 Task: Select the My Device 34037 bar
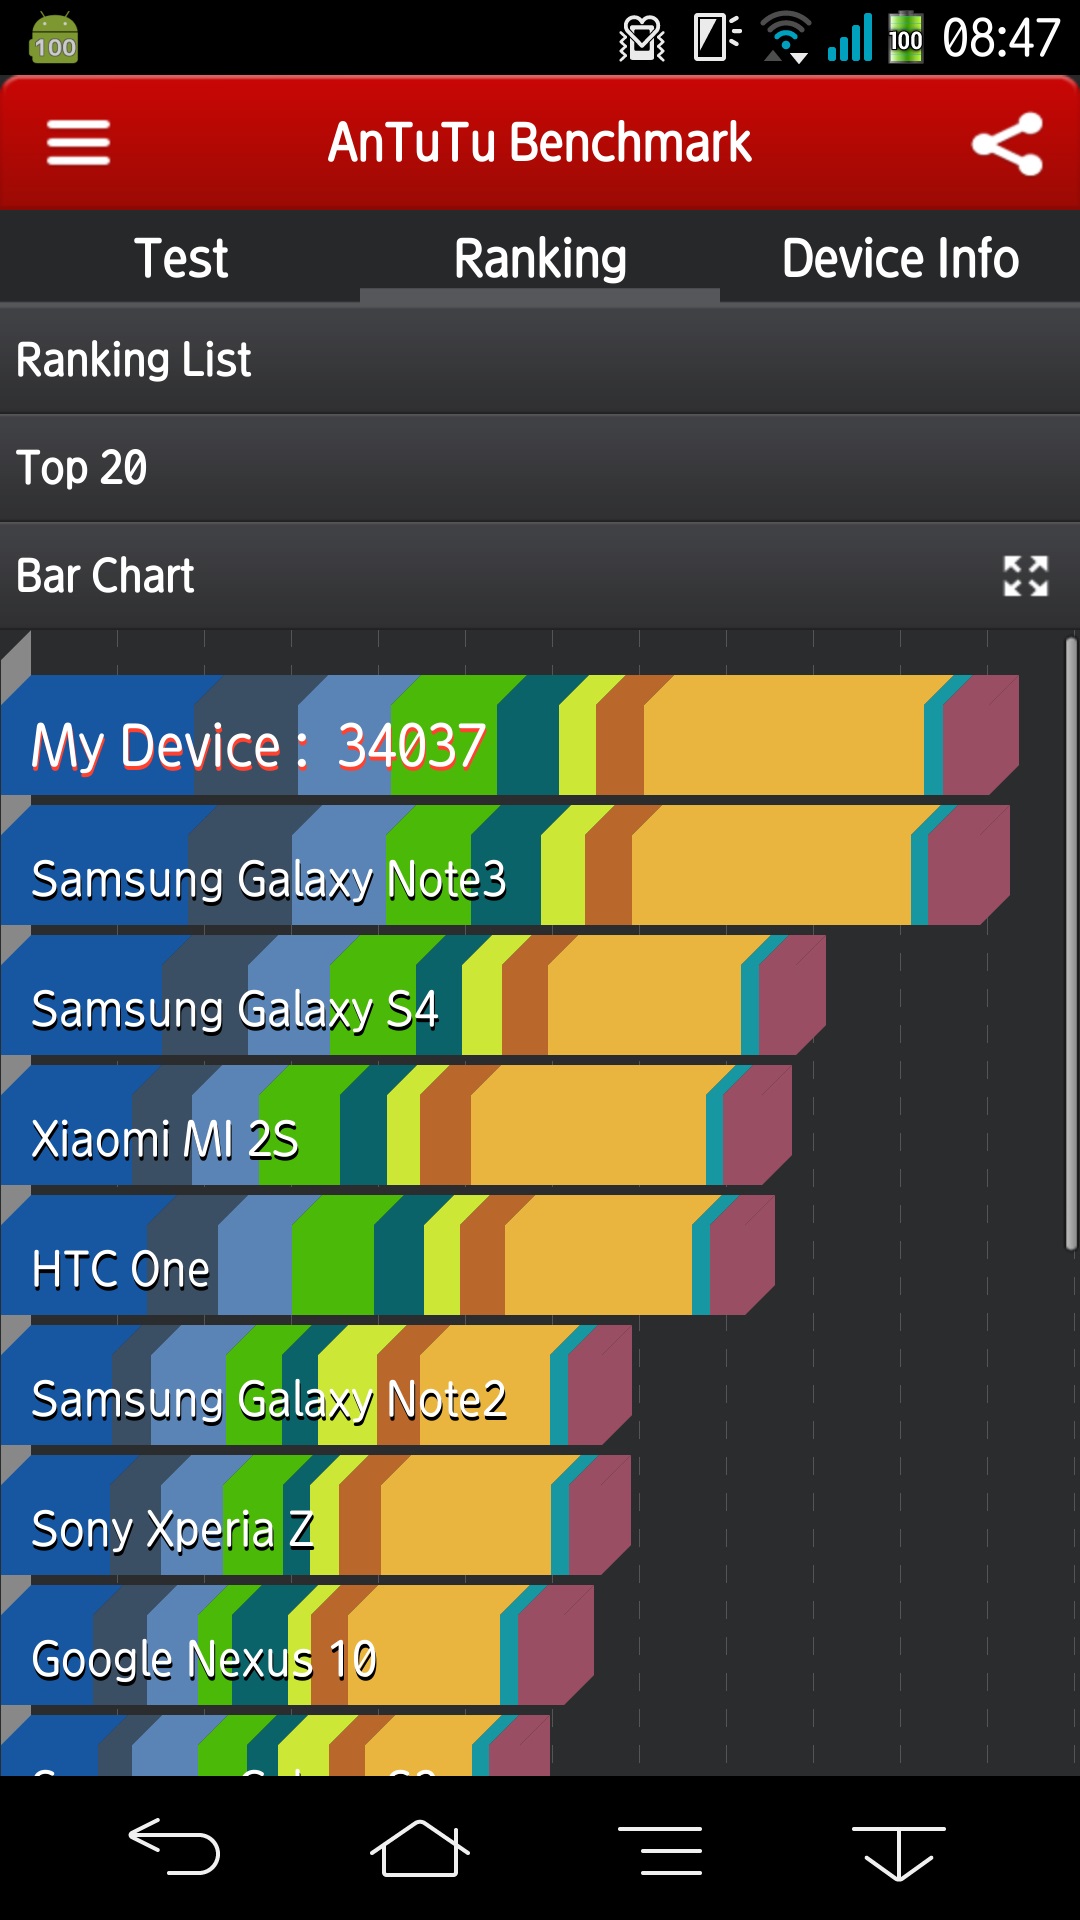coord(510,735)
